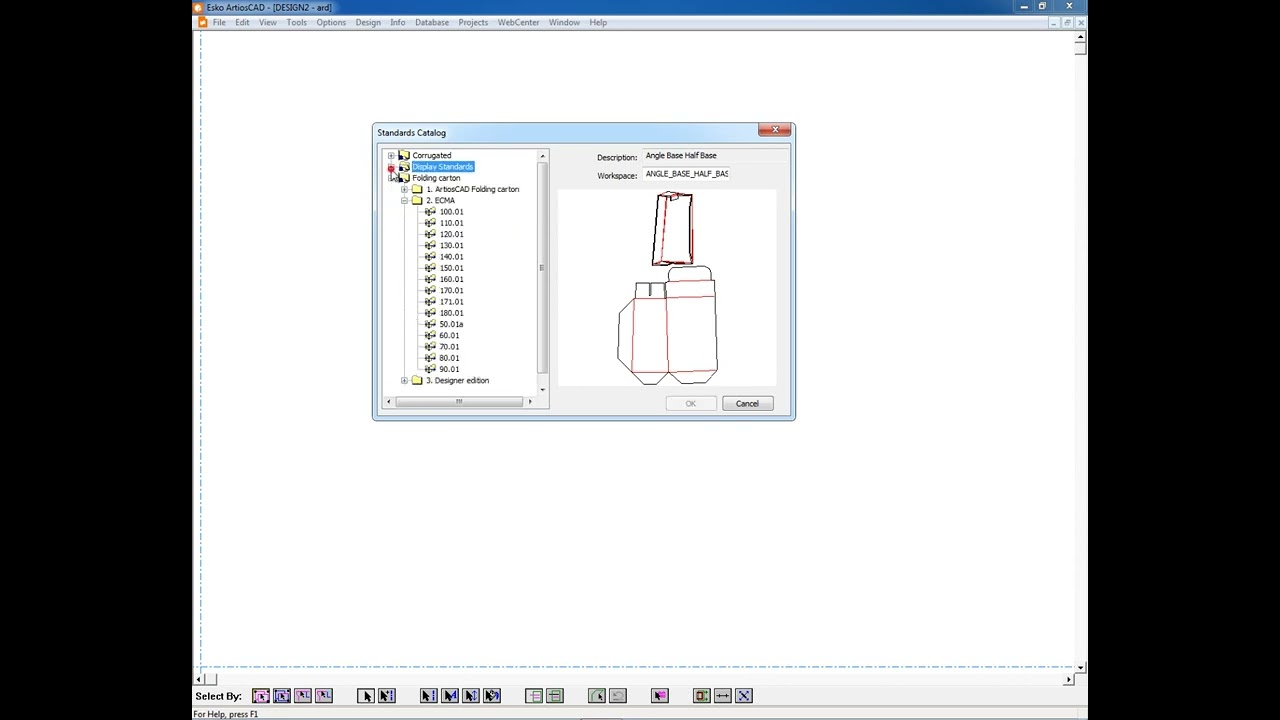Click the standard icon beside 130.01
1280x720 pixels.
click(x=430, y=245)
